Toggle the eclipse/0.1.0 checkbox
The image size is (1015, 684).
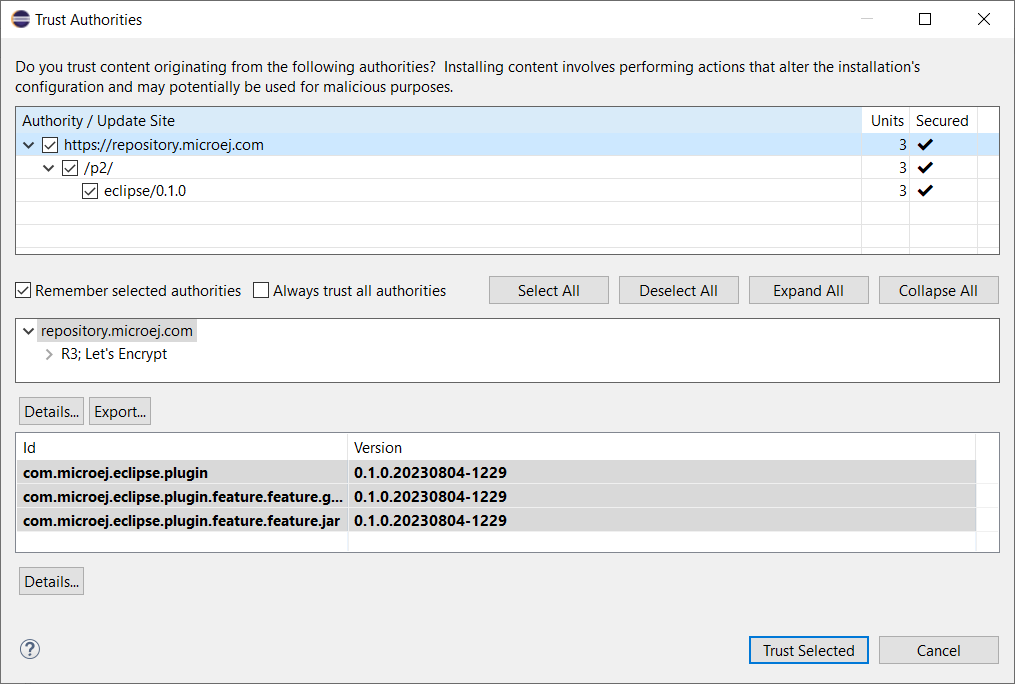tap(90, 191)
